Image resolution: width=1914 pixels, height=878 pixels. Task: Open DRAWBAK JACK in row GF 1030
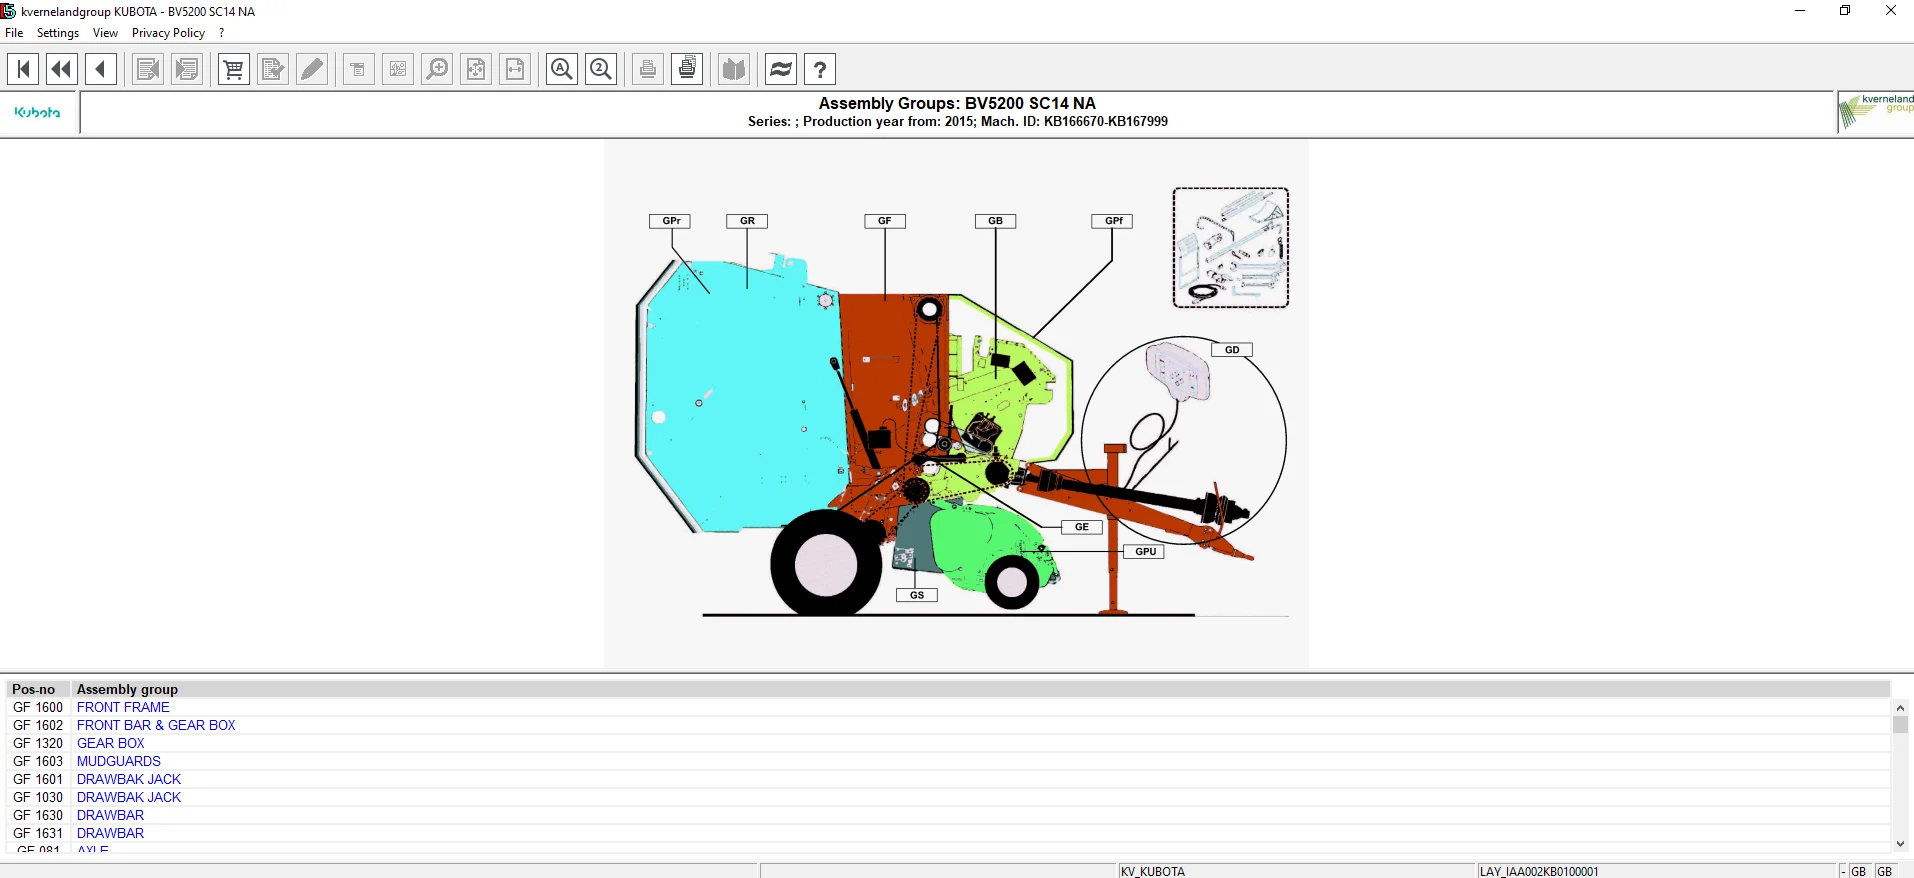(x=129, y=797)
